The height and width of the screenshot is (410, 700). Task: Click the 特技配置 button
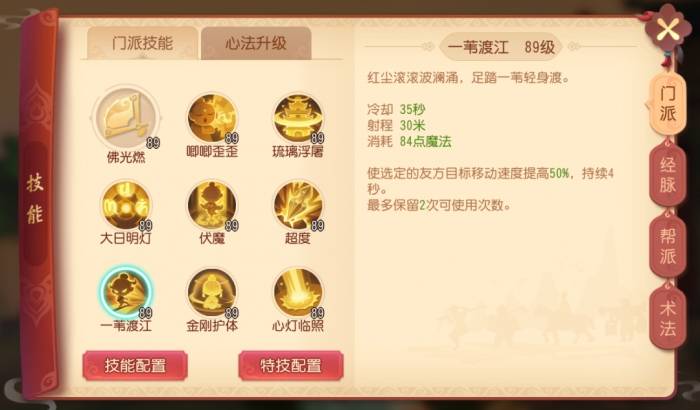tap(291, 366)
